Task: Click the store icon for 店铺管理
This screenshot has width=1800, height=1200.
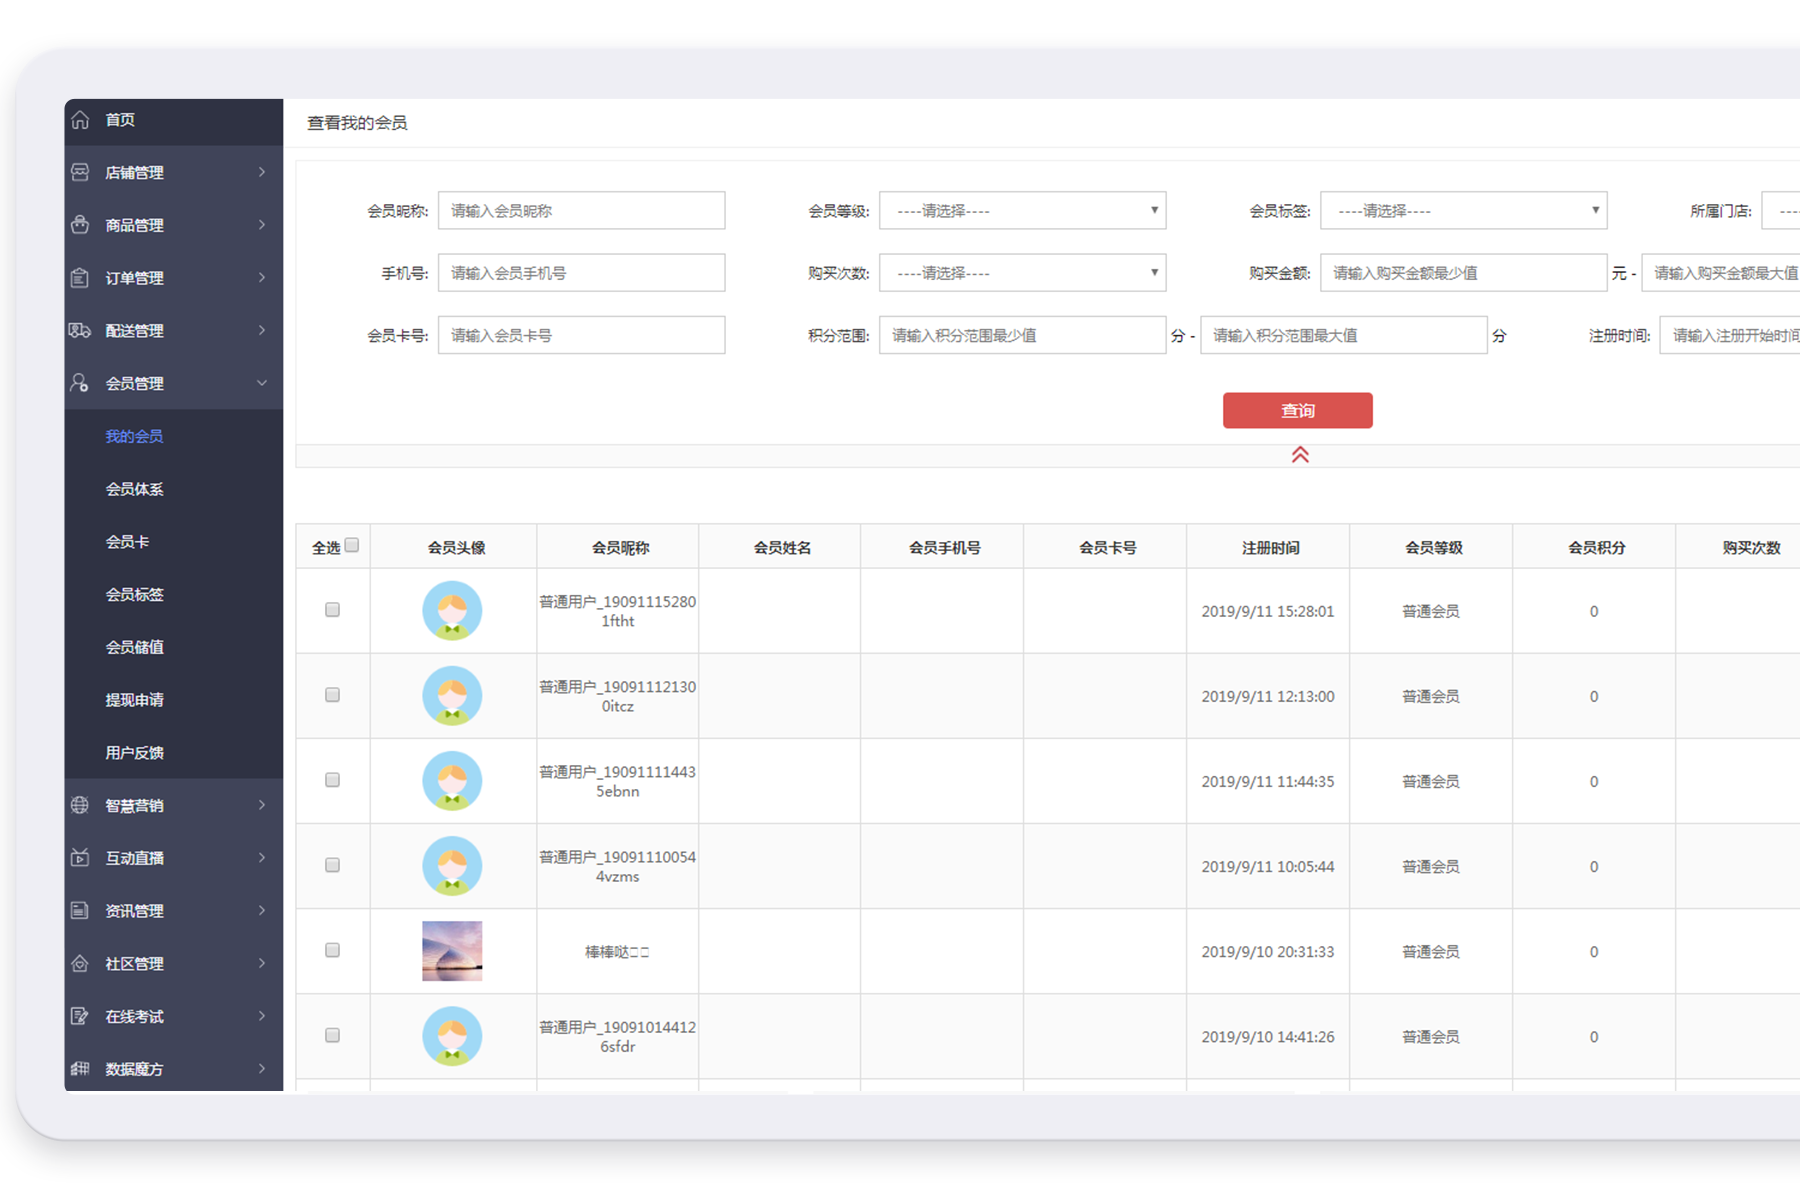Action: pos(80,172)
